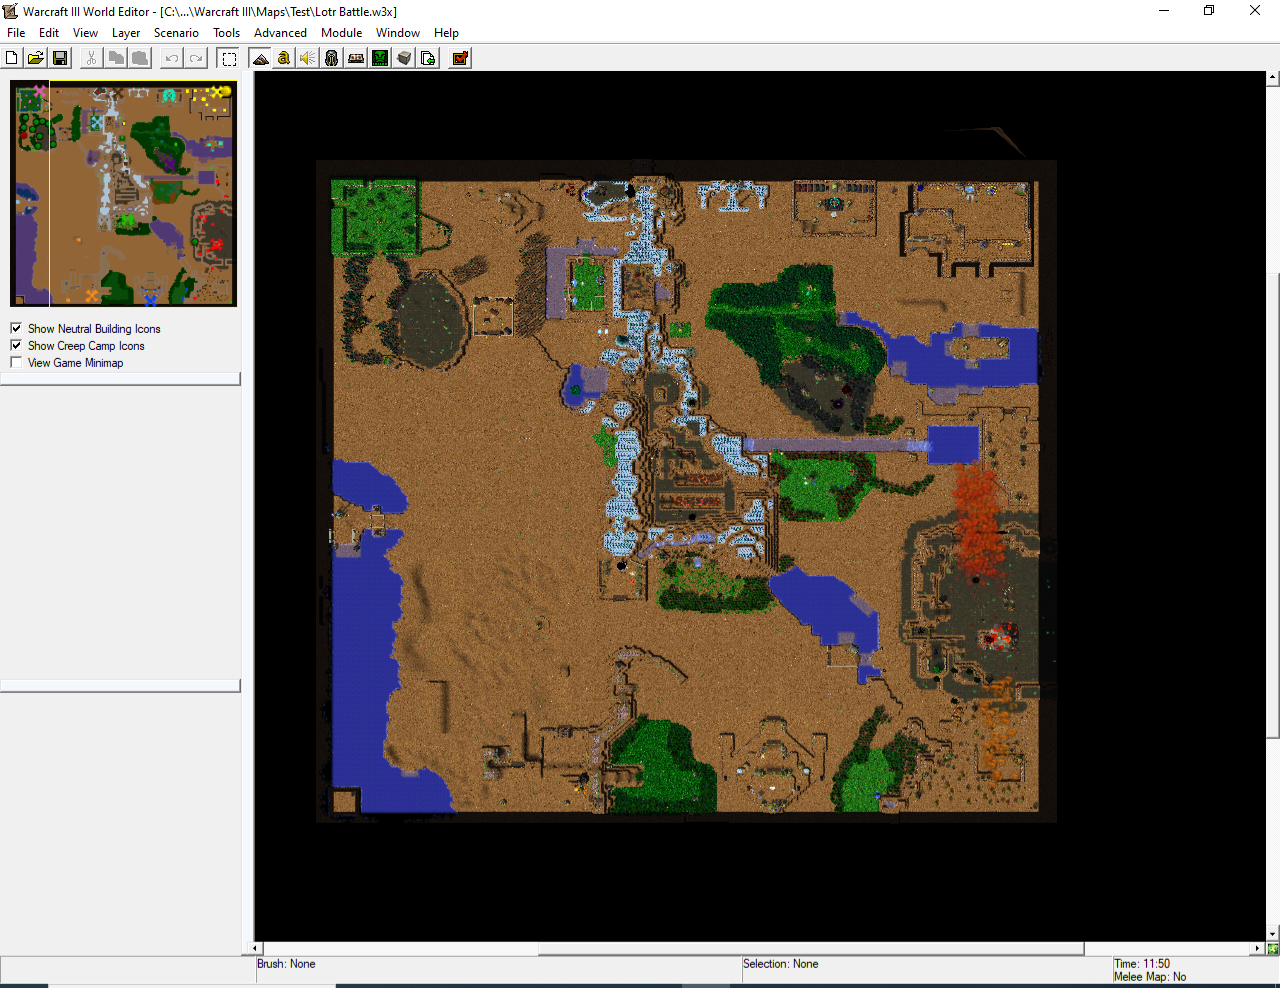
Task: Open the Module menu
Action: pos(341,33)
